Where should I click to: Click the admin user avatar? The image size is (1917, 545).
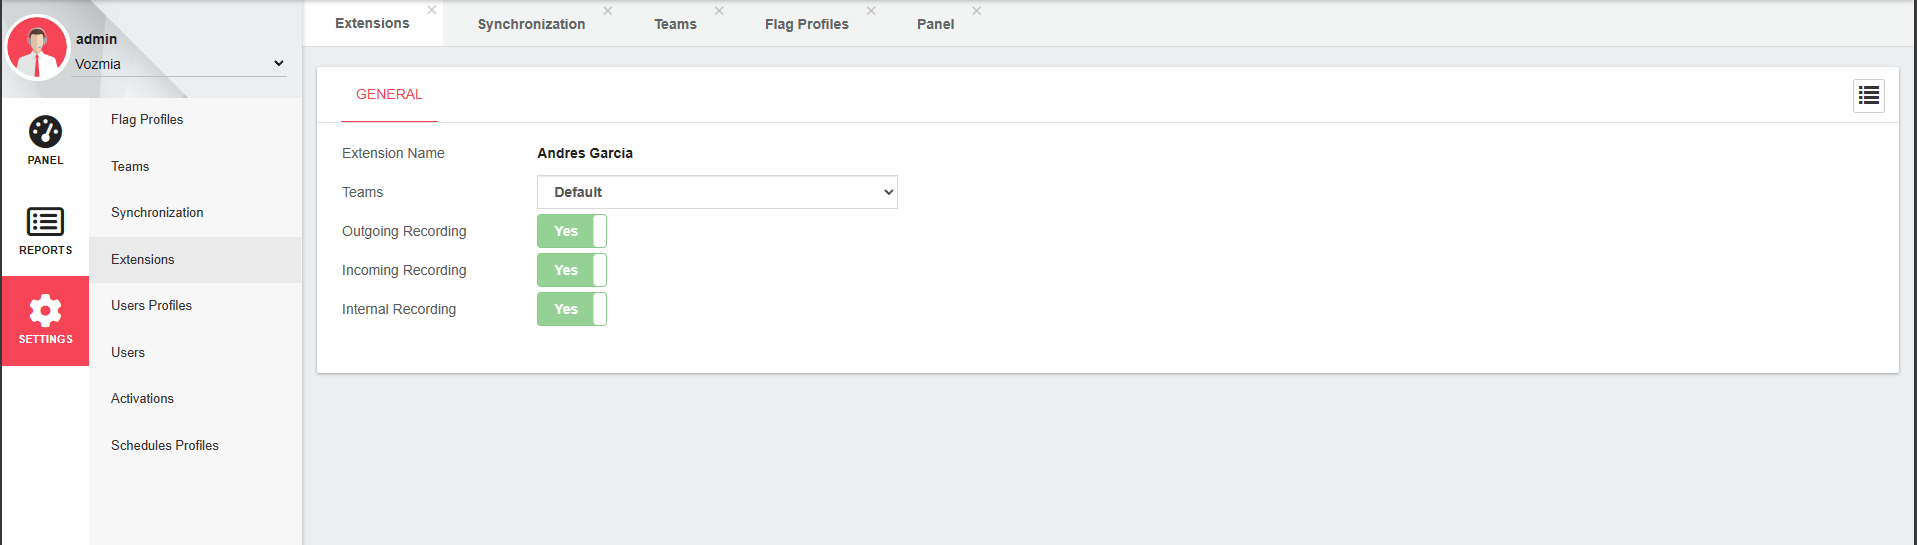37,47
